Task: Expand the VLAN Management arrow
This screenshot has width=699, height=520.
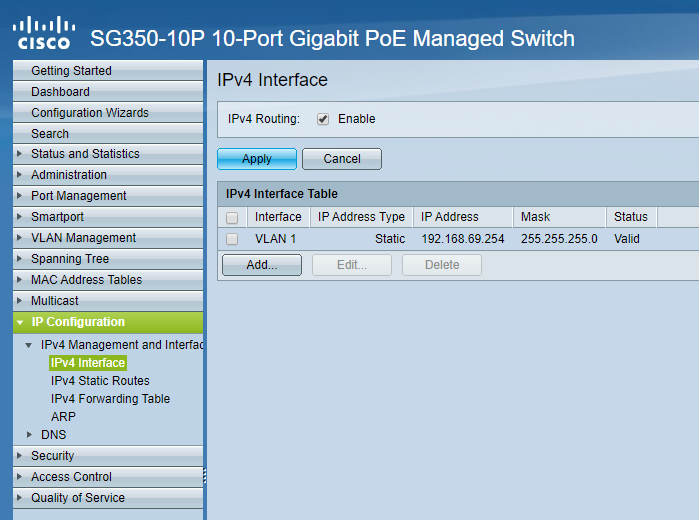Action: pos(19,237)
